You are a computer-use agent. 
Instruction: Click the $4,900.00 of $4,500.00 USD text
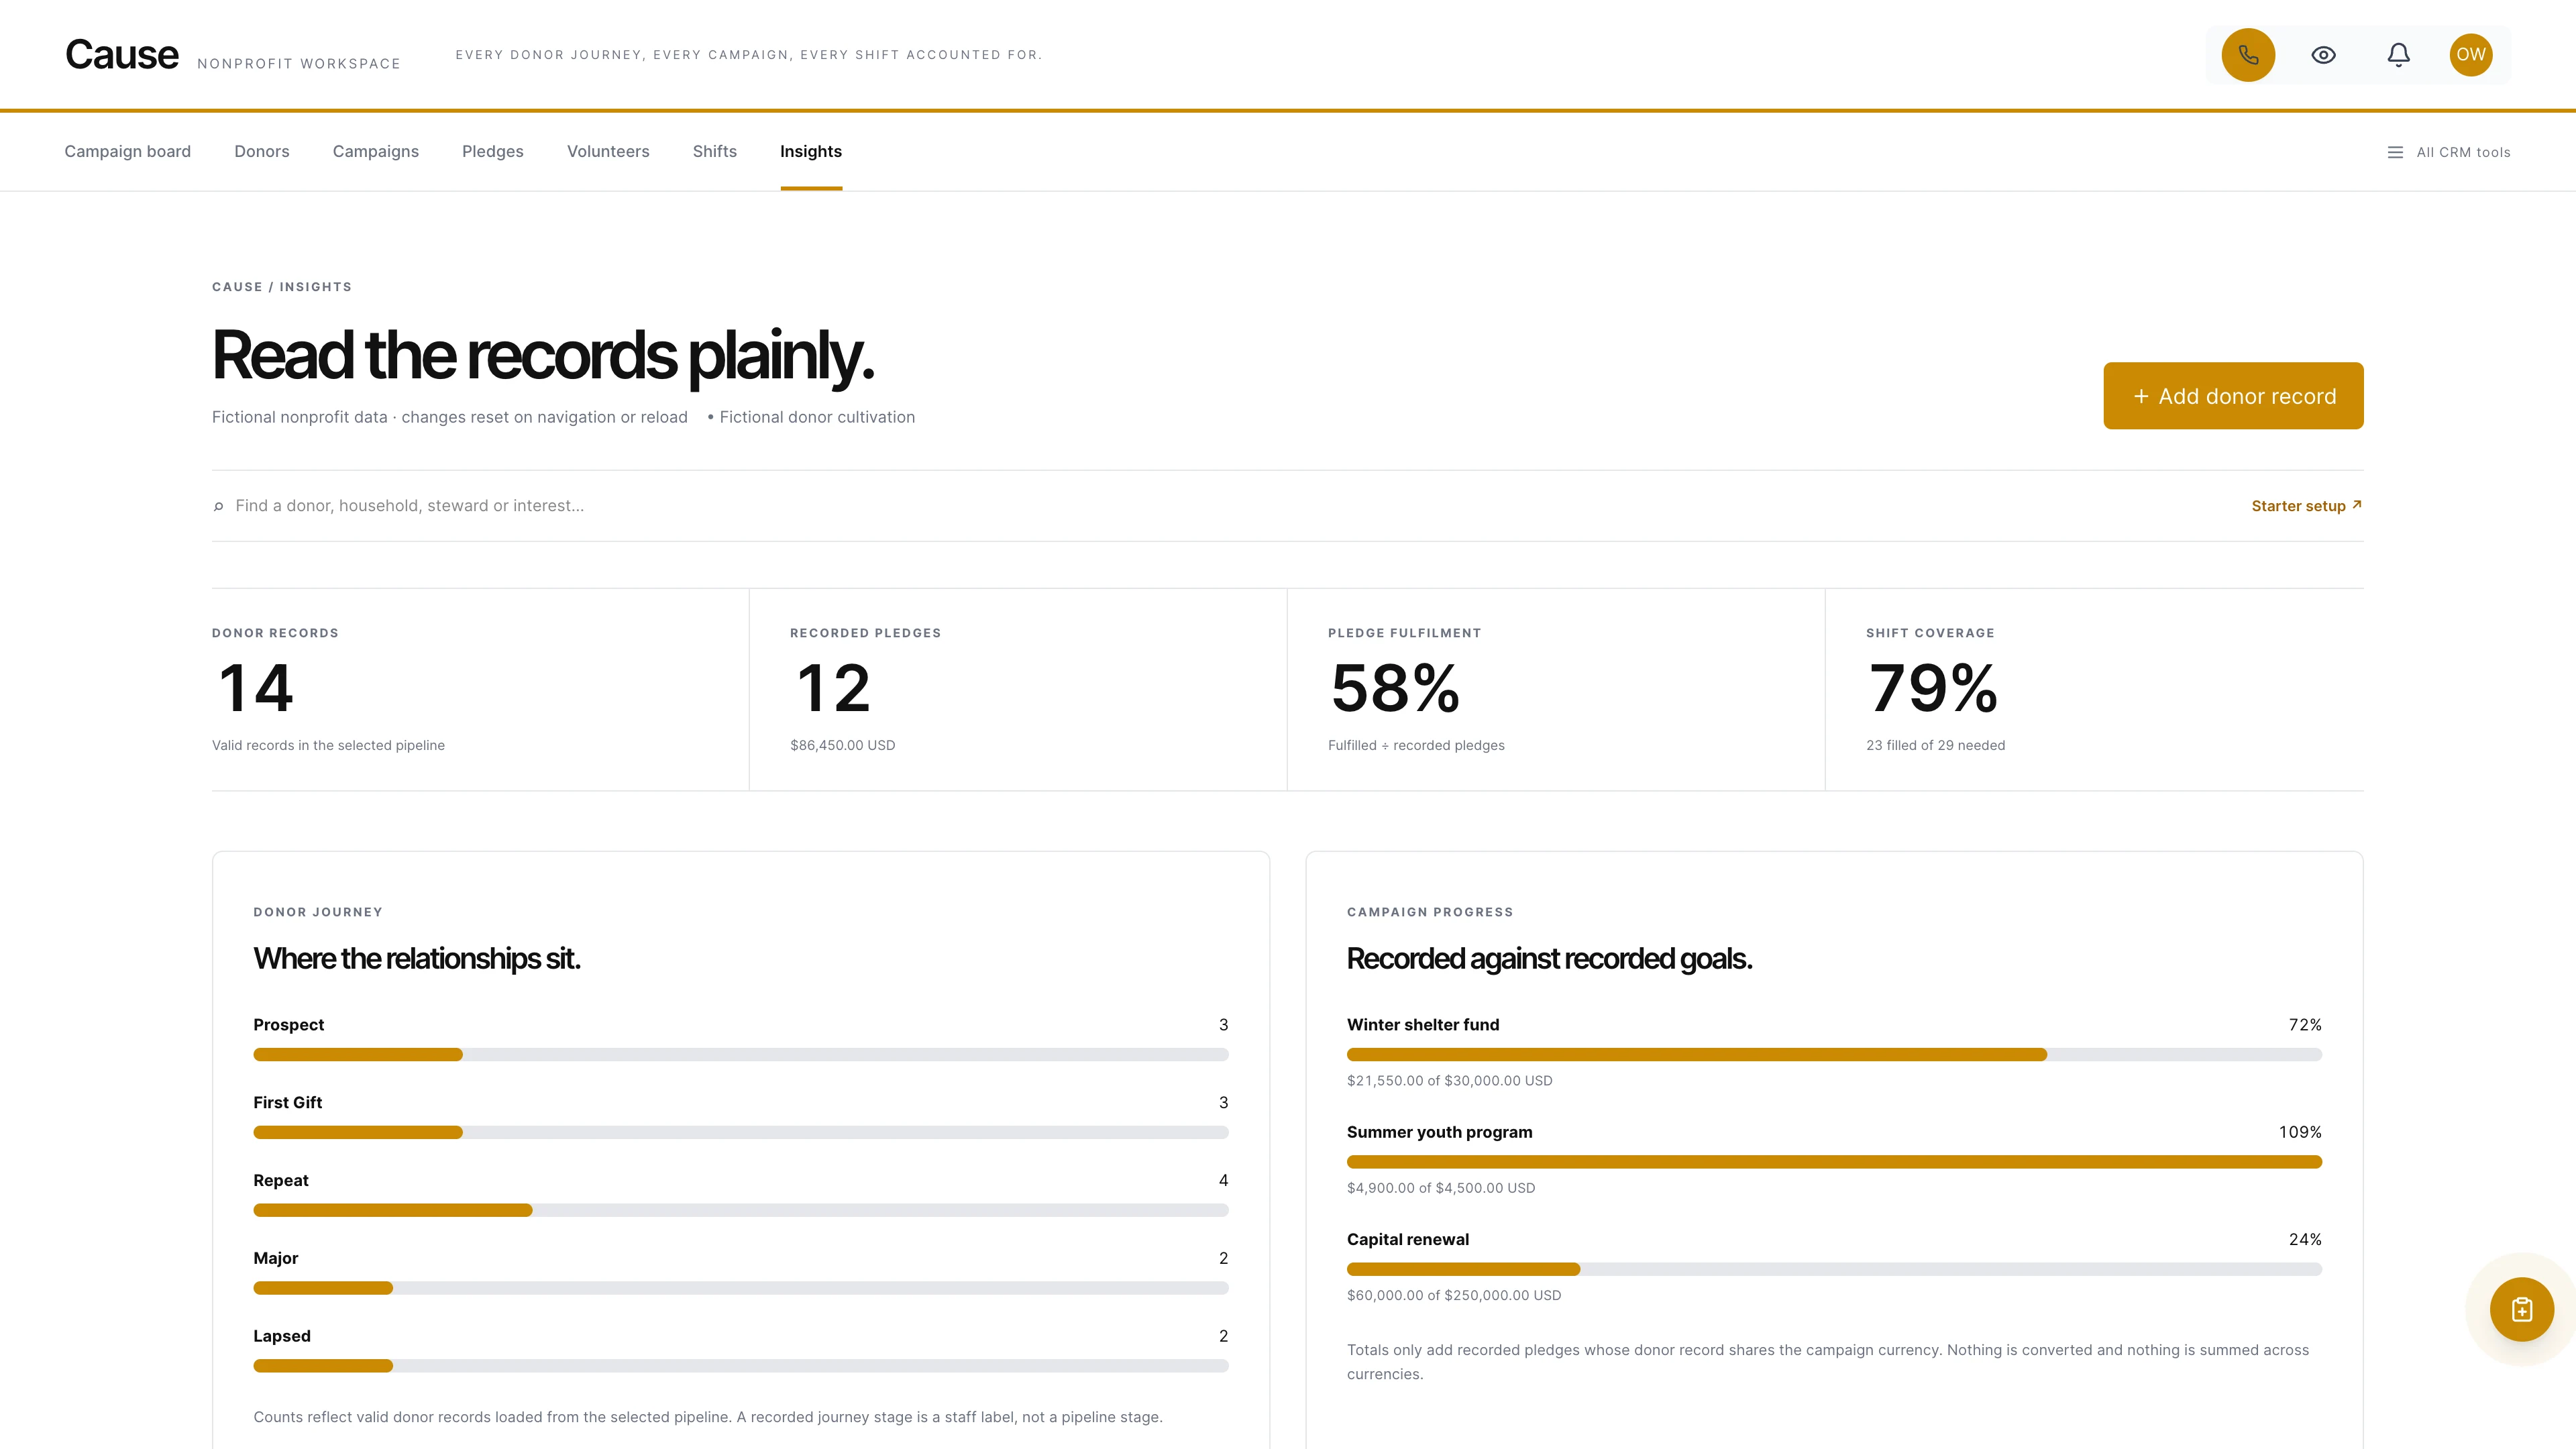[1441, 1188]
